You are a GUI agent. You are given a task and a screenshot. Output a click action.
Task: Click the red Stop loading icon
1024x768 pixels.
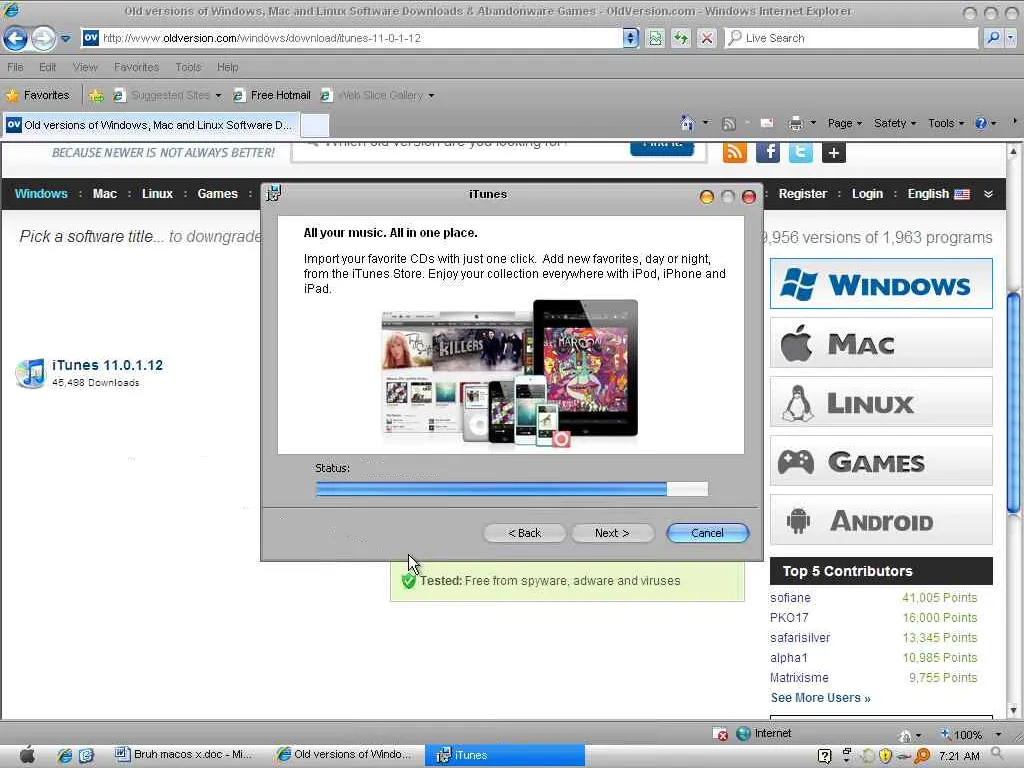[x=707, y=38]
